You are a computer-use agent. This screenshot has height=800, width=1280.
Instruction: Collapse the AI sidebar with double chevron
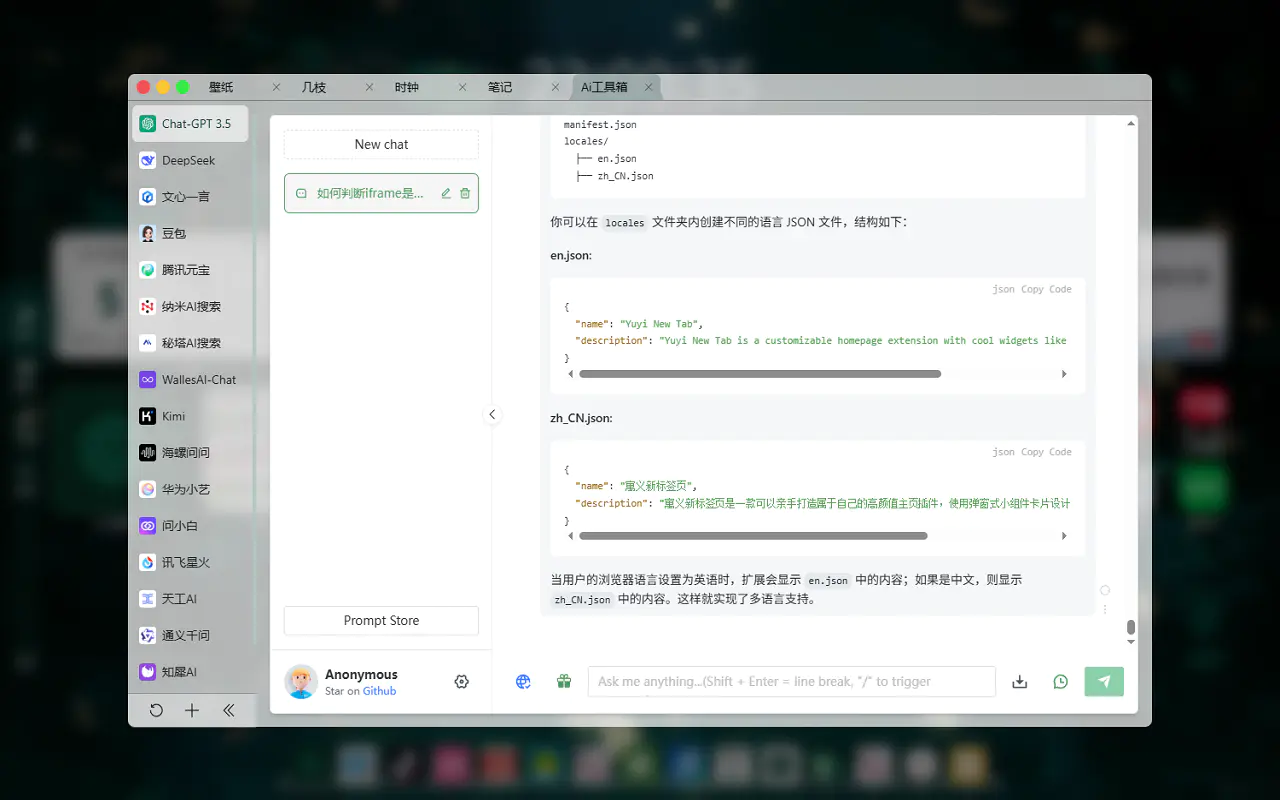coord(228,711)
